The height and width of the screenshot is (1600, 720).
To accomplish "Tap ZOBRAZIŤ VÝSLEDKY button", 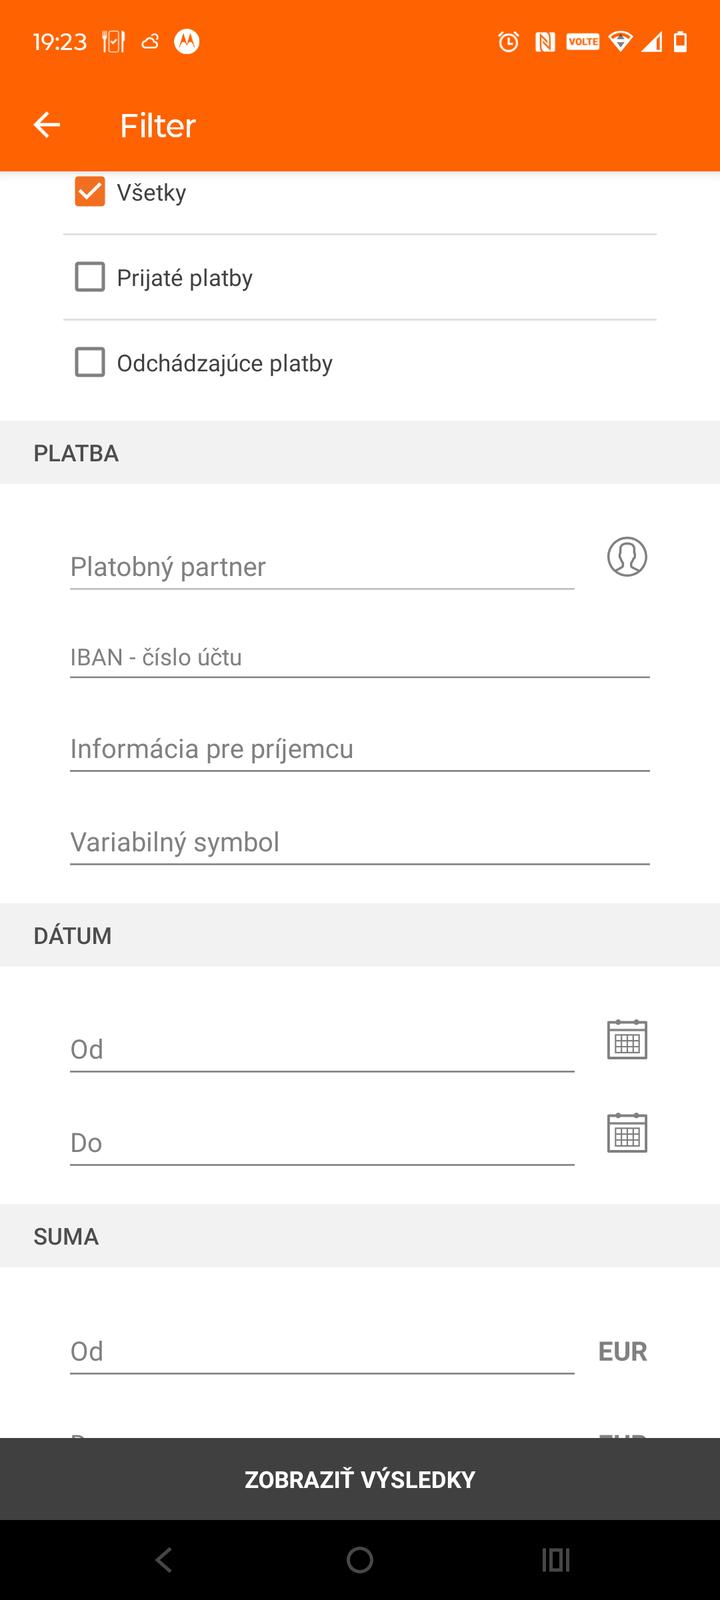I will pos(360,1479).
